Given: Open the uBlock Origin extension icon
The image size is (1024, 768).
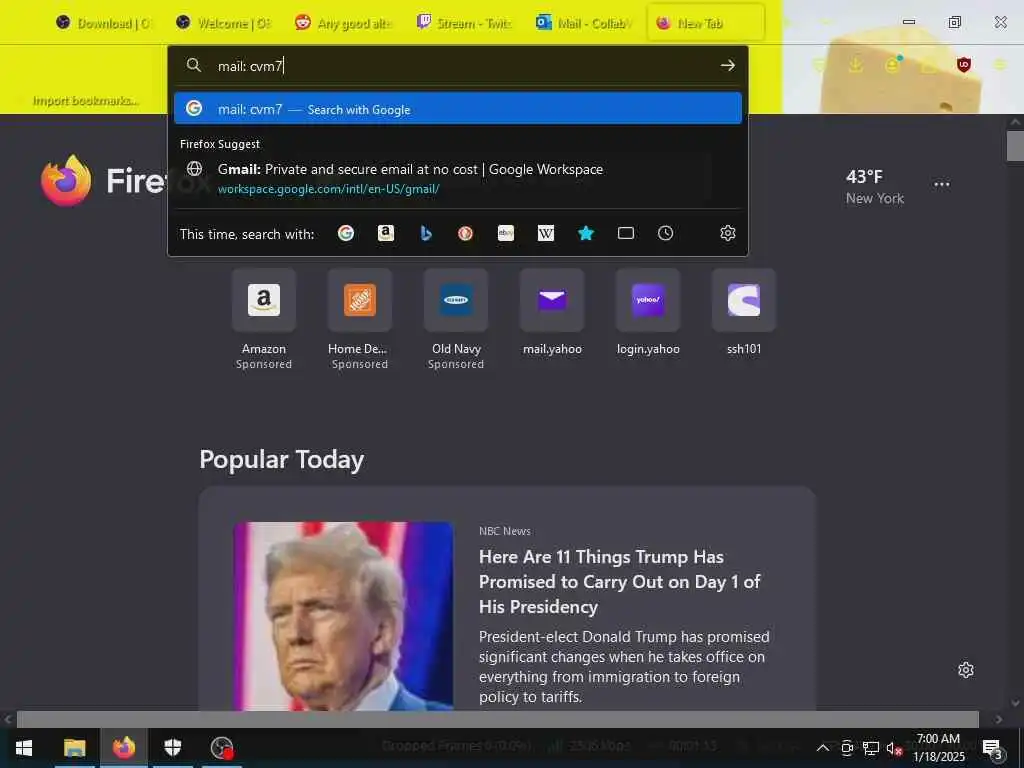Looking at the screenshot, I should 964,65.
